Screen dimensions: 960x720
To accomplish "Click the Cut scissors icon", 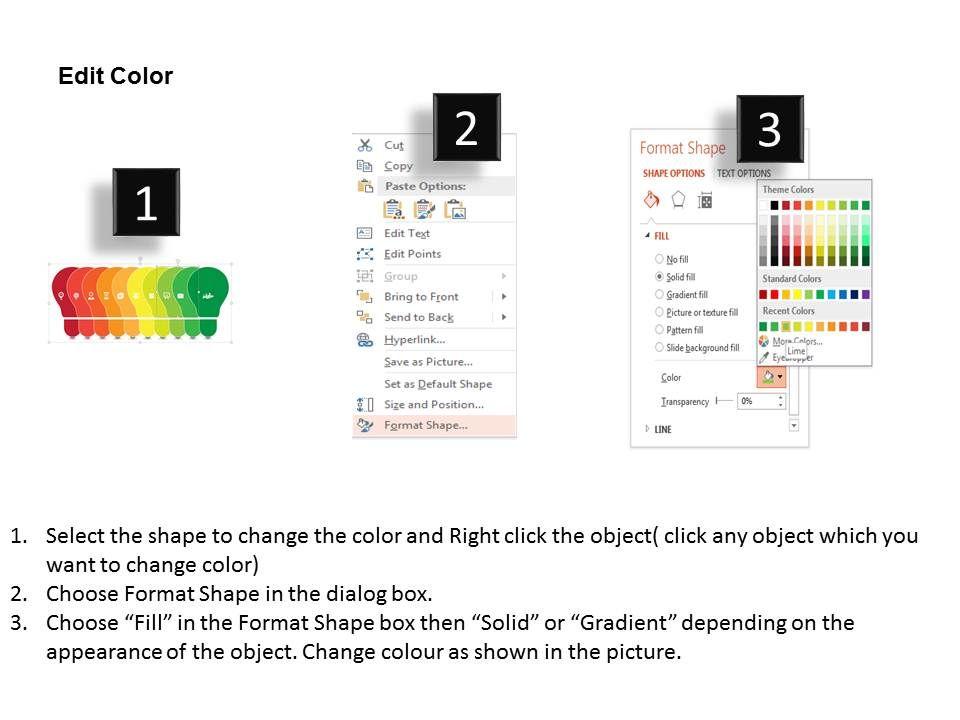I will (x=364, y=145).
